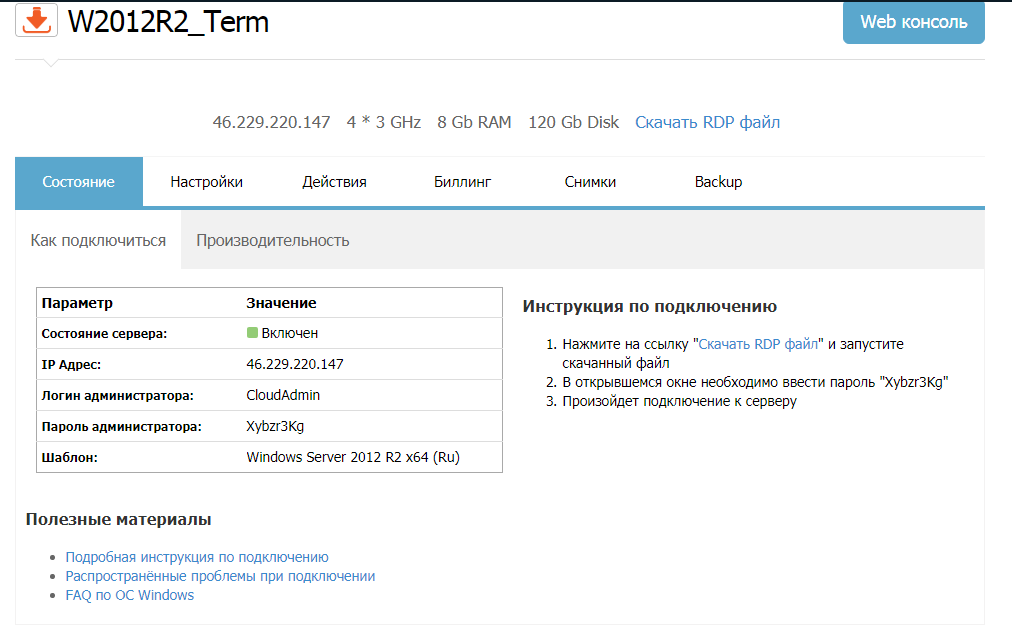Screen dimensions: 1012x638
Task: Click the Xybzr3Kg password value in table
Action: coord(275,426)
